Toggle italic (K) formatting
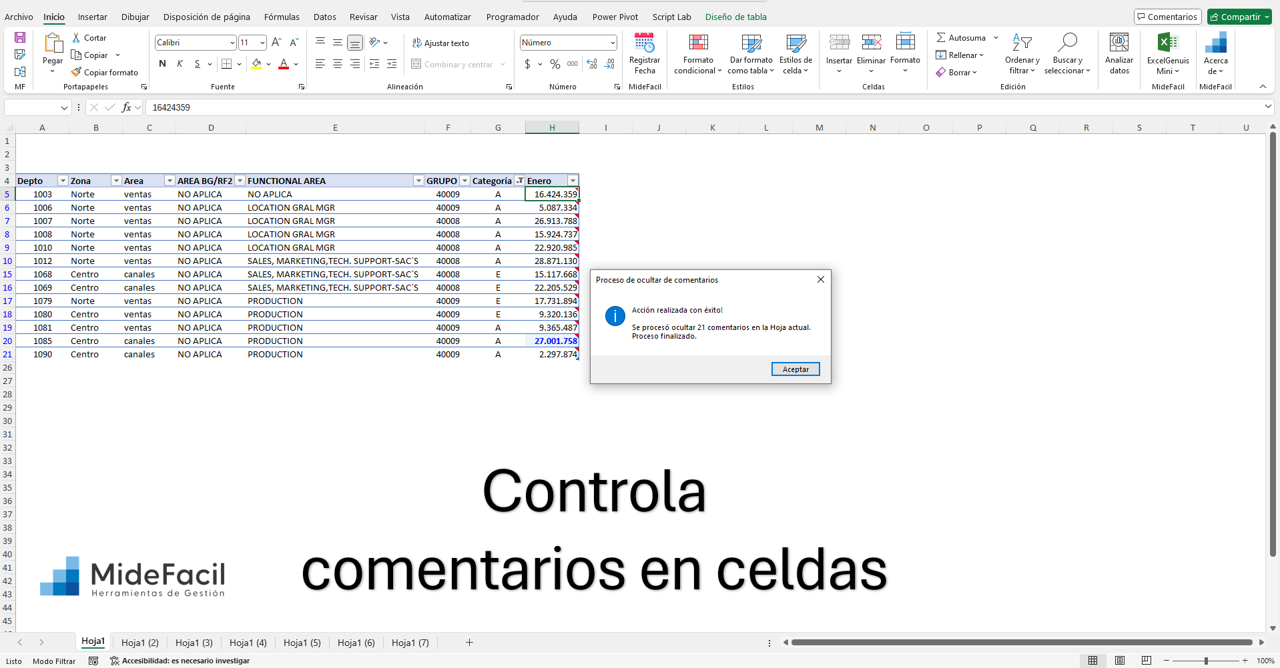Viewport: 1280px width, 668px height. click(x=180, y=64)
